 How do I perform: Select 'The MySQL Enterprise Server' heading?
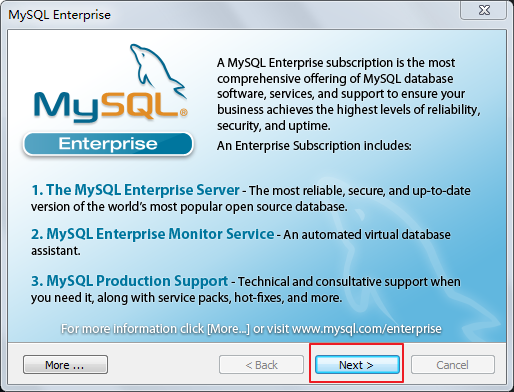[x=143, y=190]
